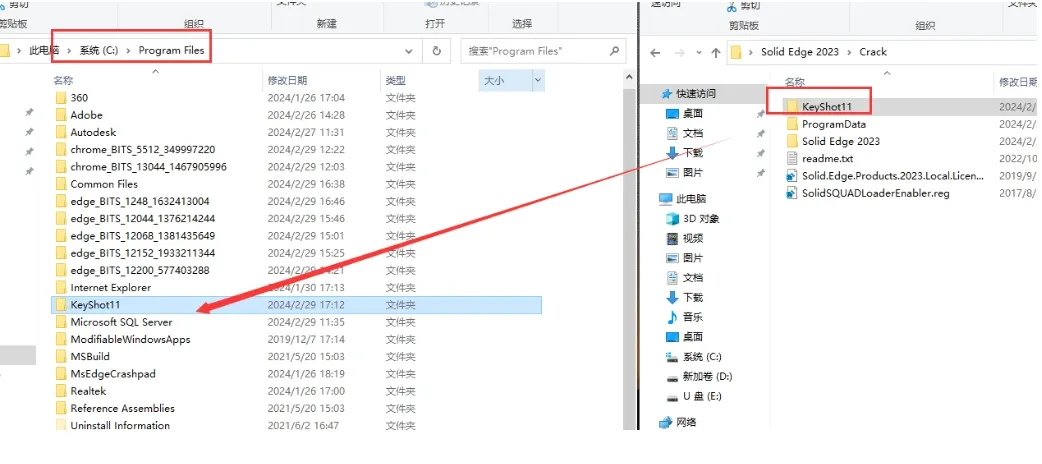The image size is (1042, 464).
Task: Select the Common Files folder icon
Action: pos(60,184)
